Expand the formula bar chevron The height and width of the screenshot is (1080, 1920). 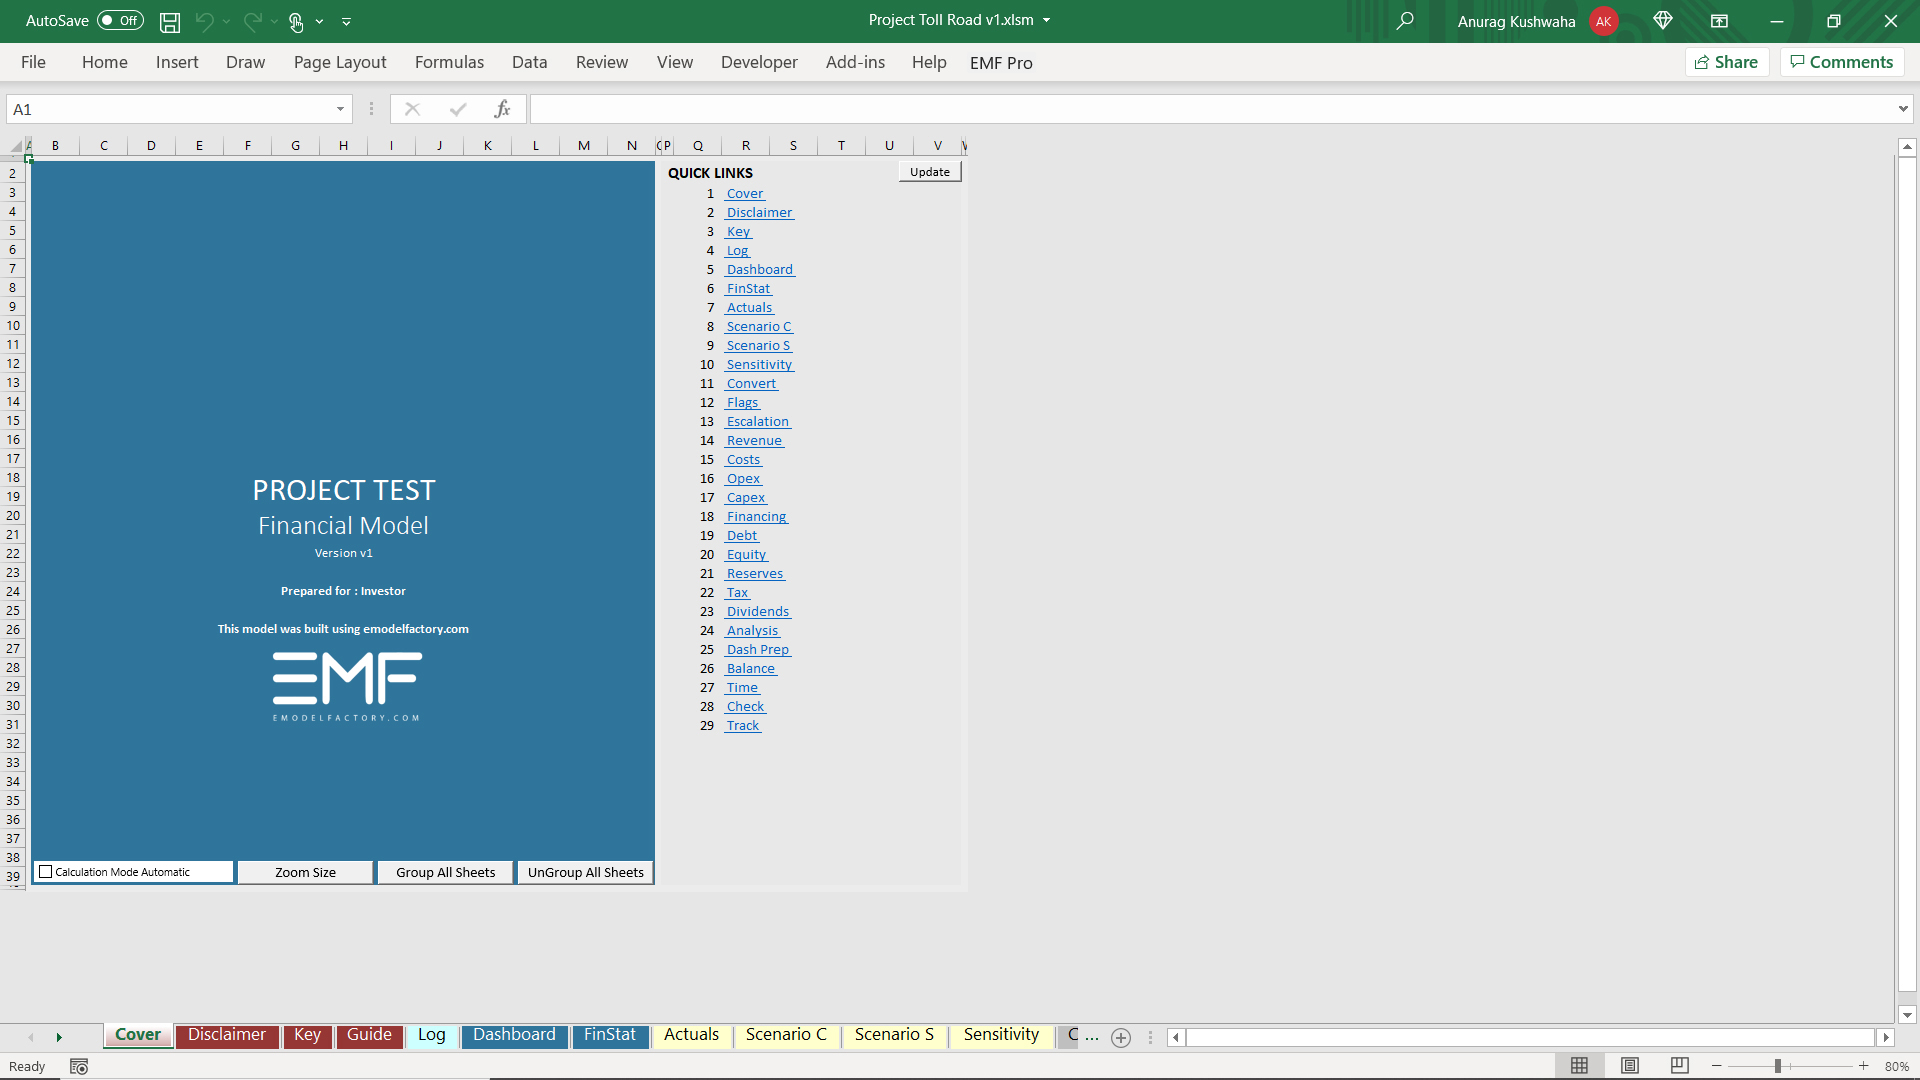pyautogui.click(x=1902, y=109)
